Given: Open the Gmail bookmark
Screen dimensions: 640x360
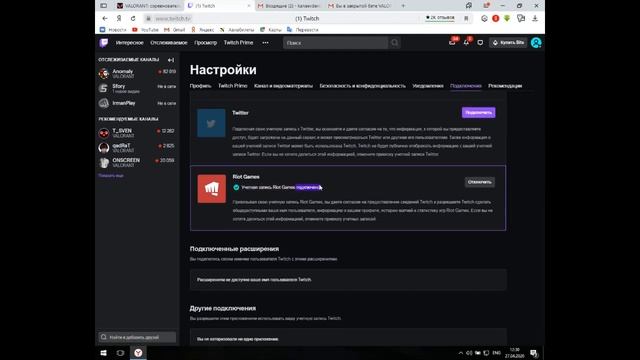Looking at the screenshot, I should pos(175,30).
